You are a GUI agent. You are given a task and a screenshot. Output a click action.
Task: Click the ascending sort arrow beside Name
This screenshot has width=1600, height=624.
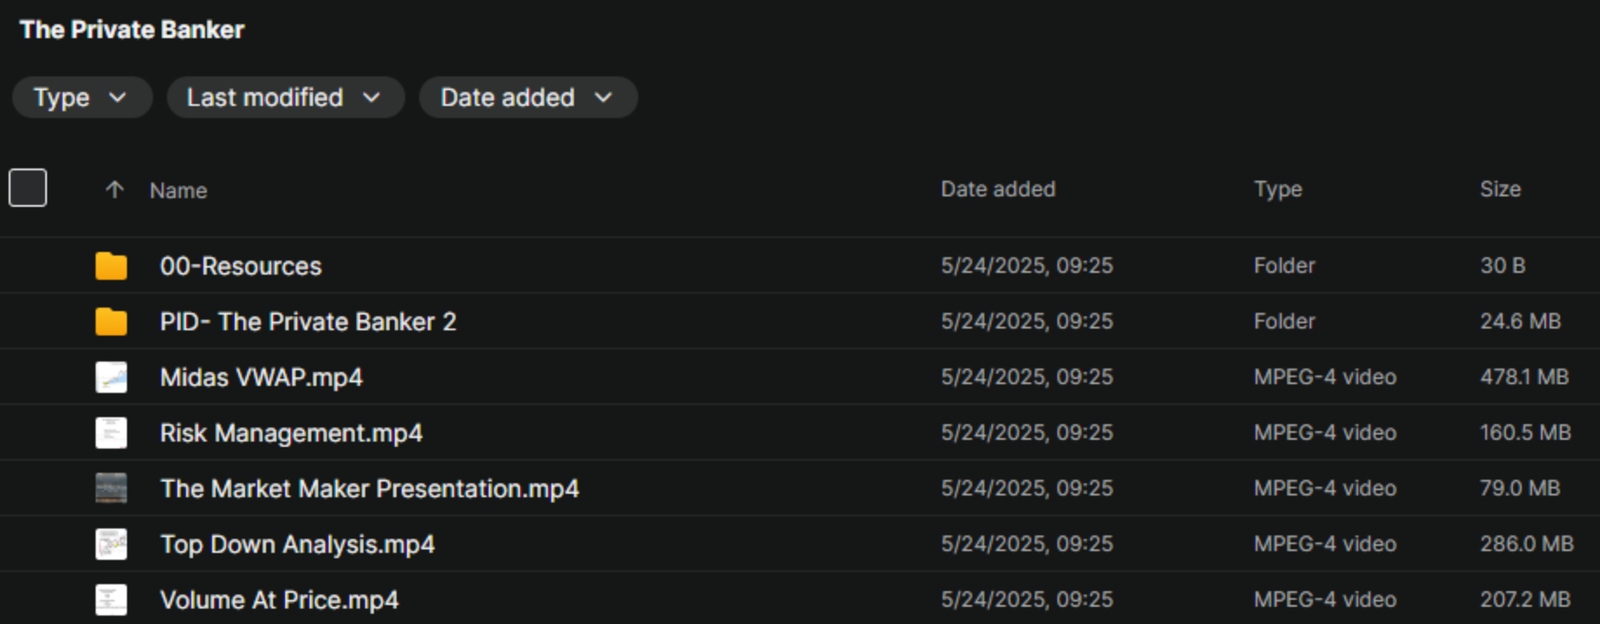pyautogui.click(x=115, y=190)
